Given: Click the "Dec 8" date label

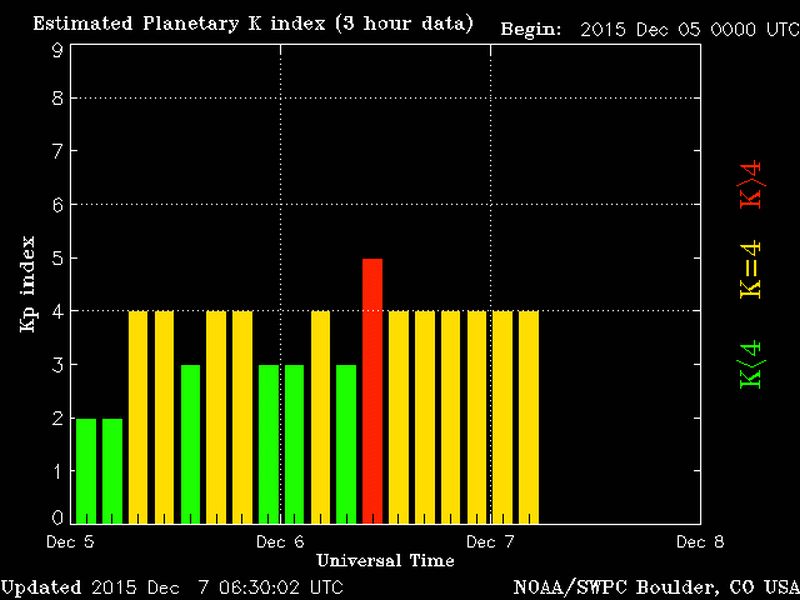Looking at the screenshot, I should [701, 542].
